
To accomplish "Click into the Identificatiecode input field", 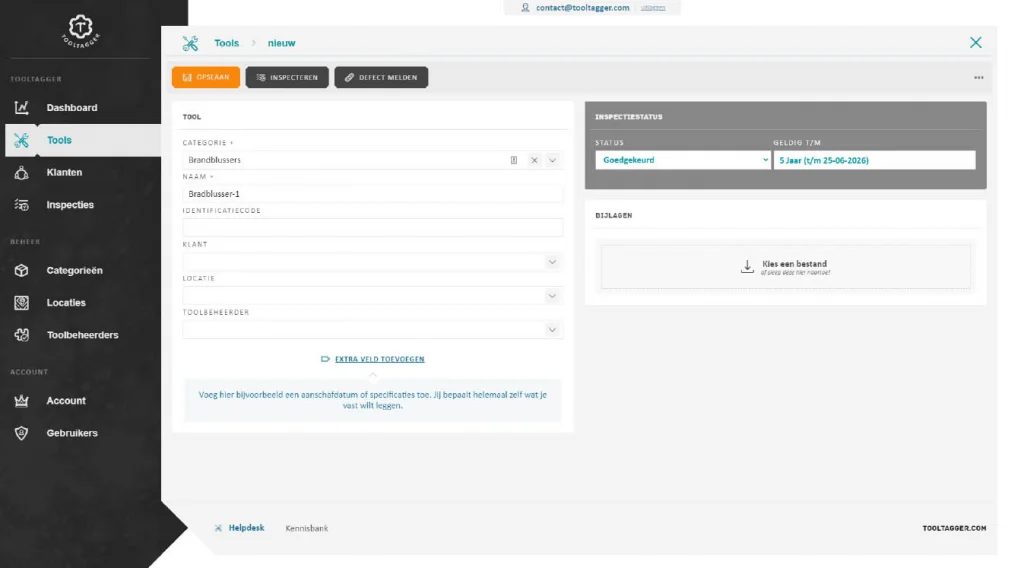I will [x=372, y=228].
